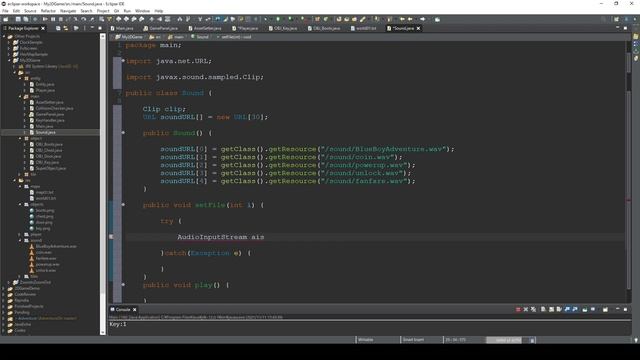Viewport: 640px width, 360px height.
Task: Switch to the AssetSetter.java editor tab
Action: click(205, 28)
